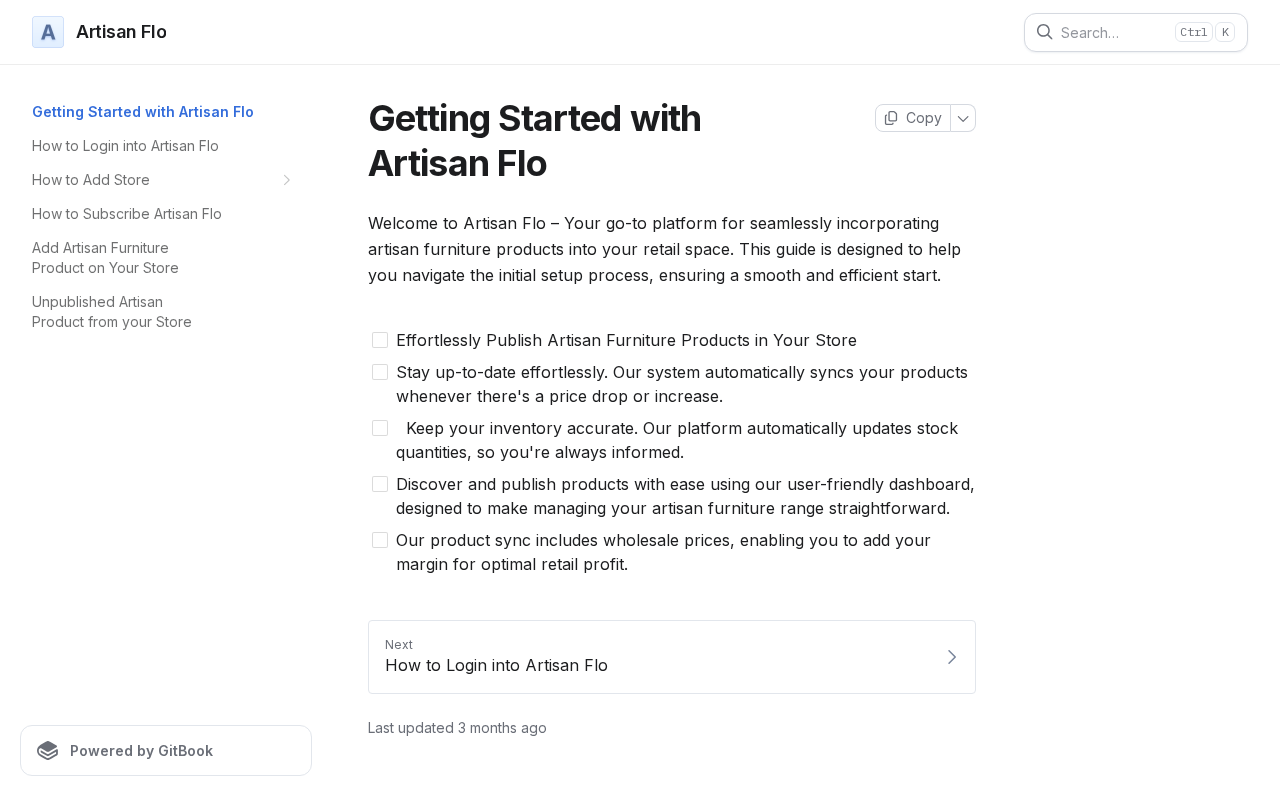Go to How to Subscribe Artisan Flo
The width and height of the screenshot is (1280, 800).
(x=127, y=214)
